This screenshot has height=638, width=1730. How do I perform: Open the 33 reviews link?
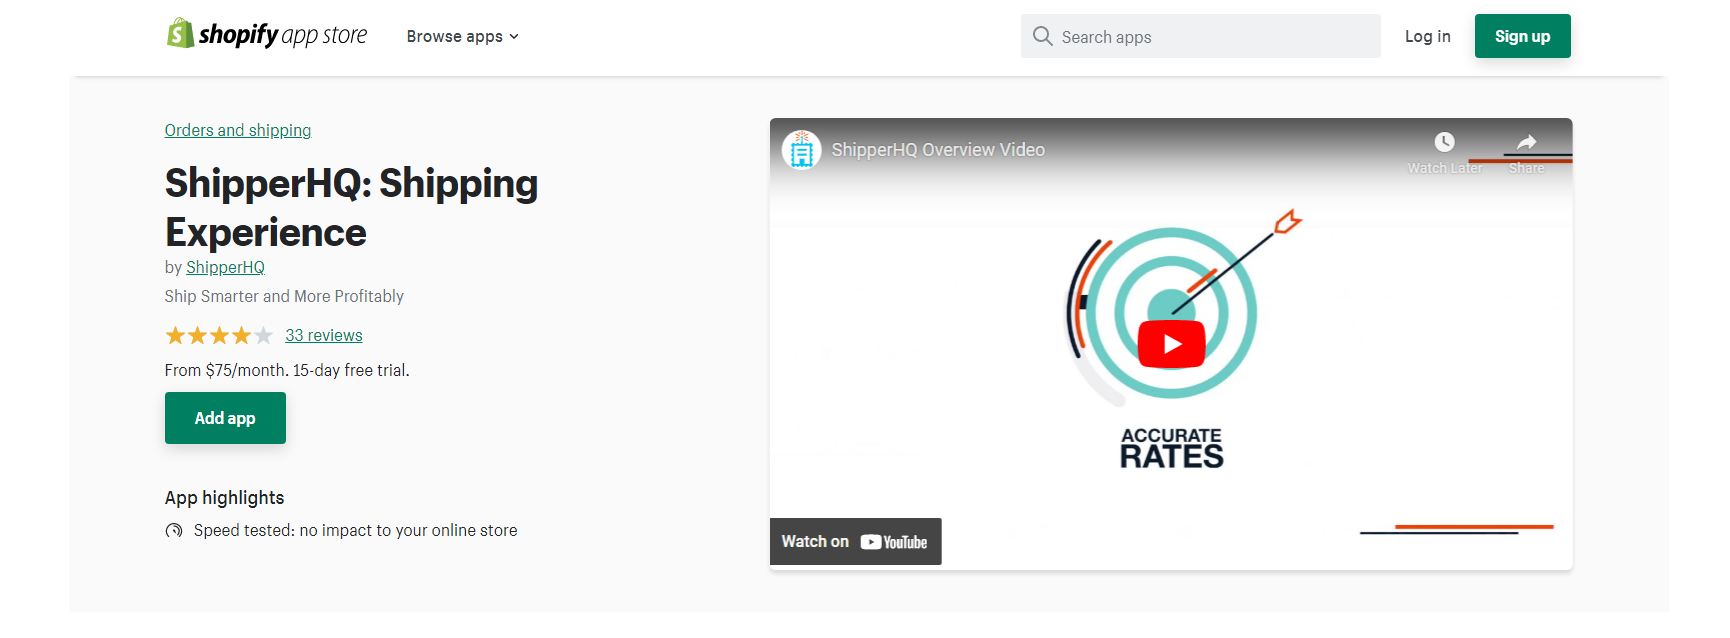(x=324, y=335)
